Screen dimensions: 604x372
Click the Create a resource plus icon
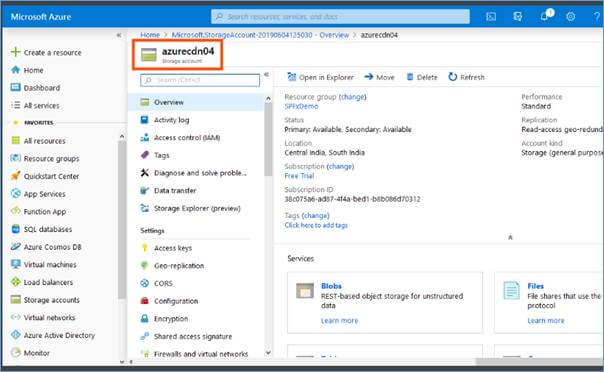click(x=15, y=52)
